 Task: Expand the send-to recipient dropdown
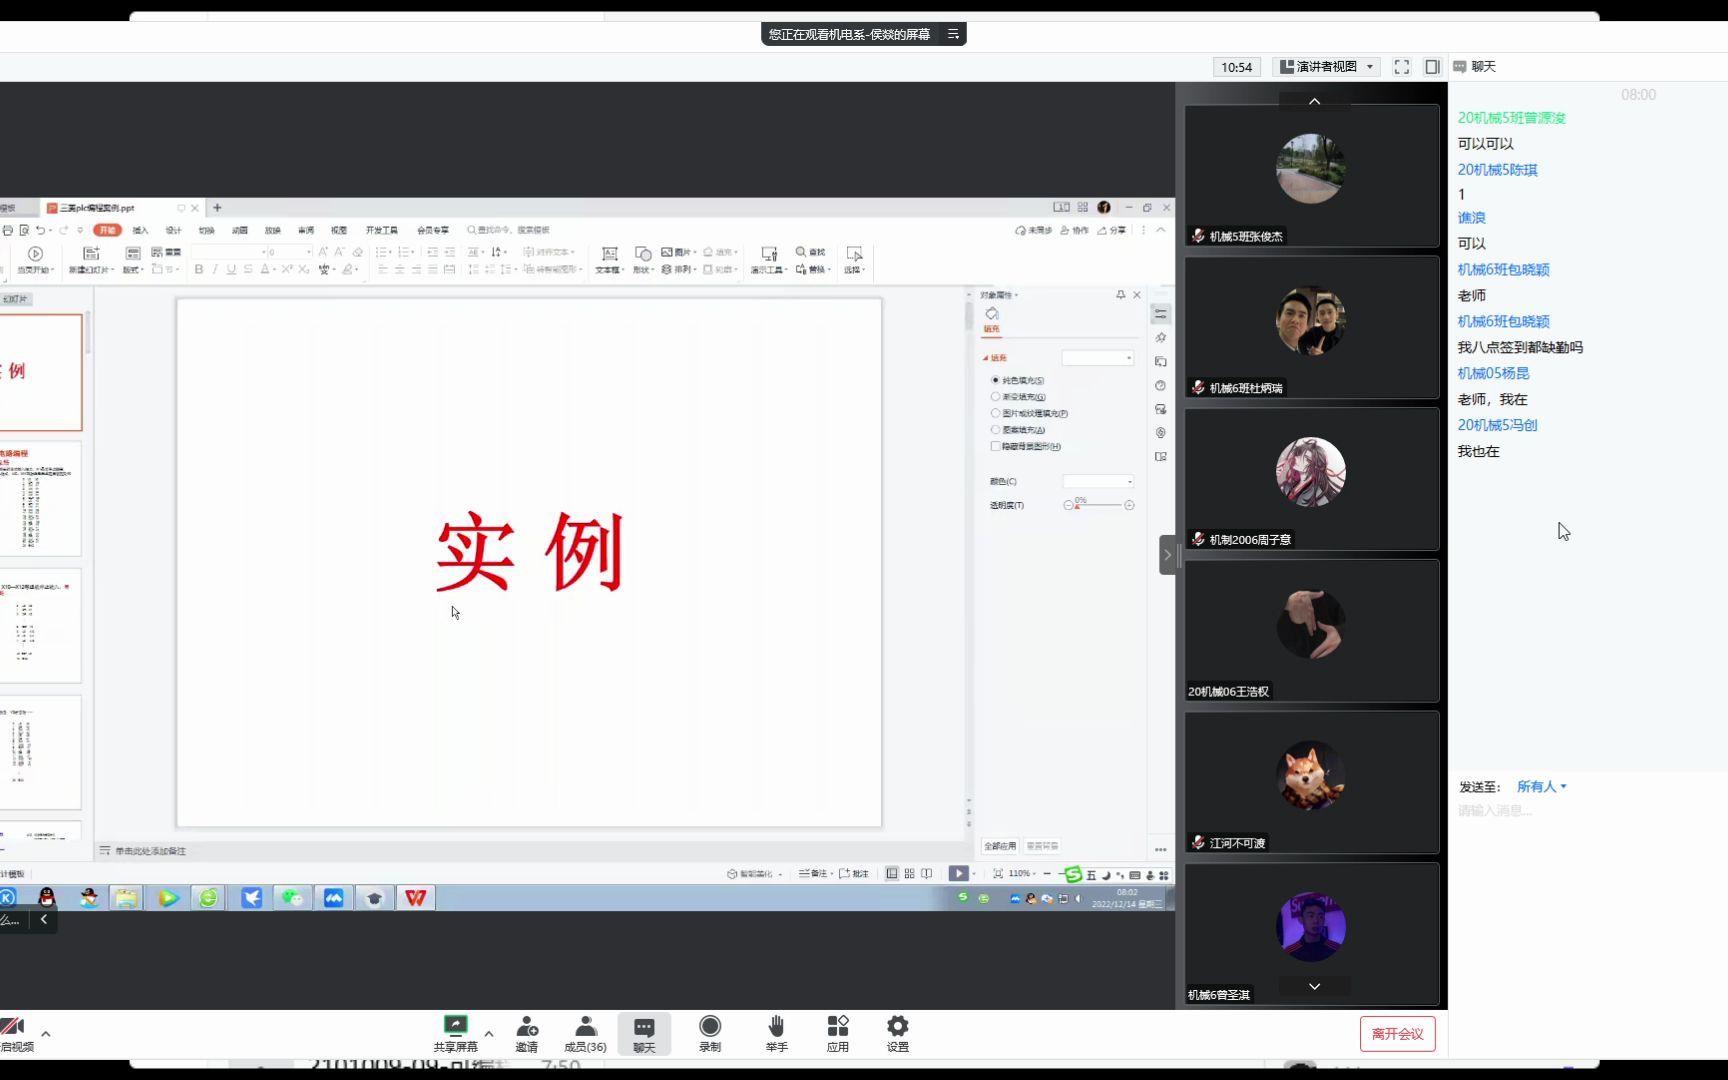click(1541, 787)
